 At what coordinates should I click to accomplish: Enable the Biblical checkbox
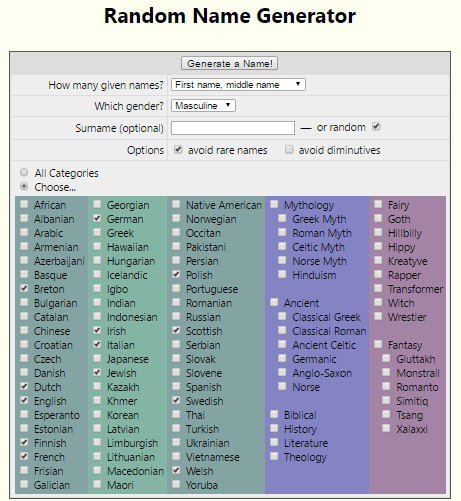[274, 414]
